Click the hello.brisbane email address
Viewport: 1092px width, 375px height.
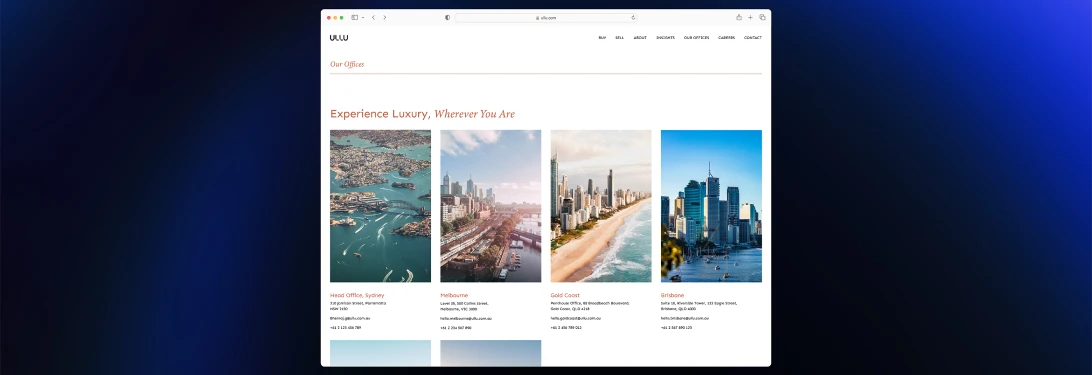coord(685,319)
